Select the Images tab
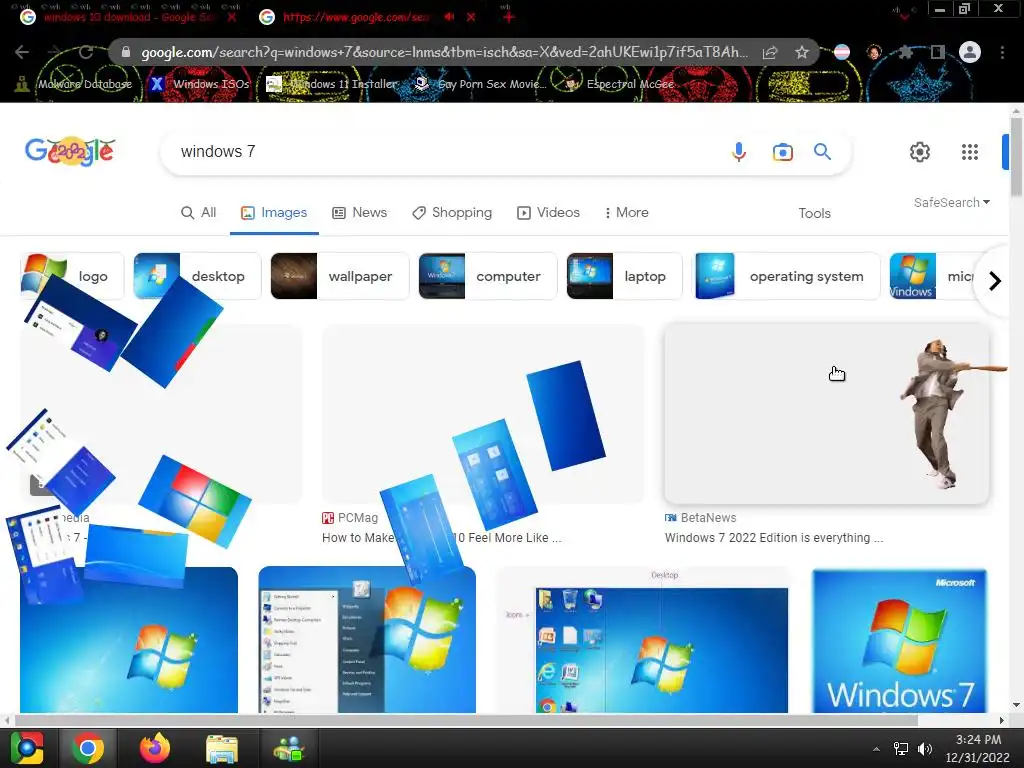 (274, 213)
